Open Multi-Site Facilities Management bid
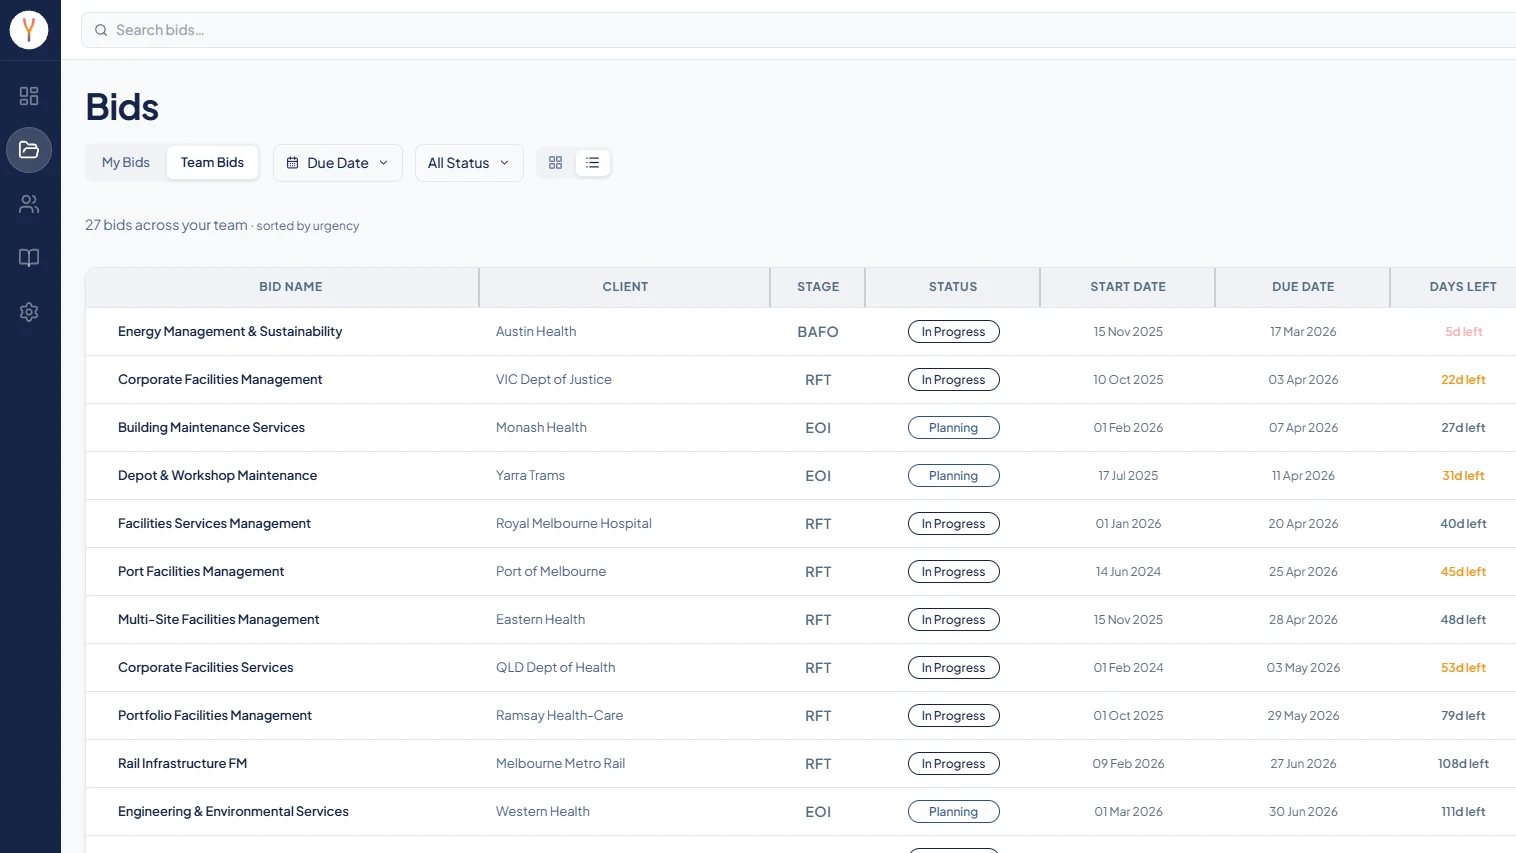This screenshot has width=1516, height=853. (218, 620)
